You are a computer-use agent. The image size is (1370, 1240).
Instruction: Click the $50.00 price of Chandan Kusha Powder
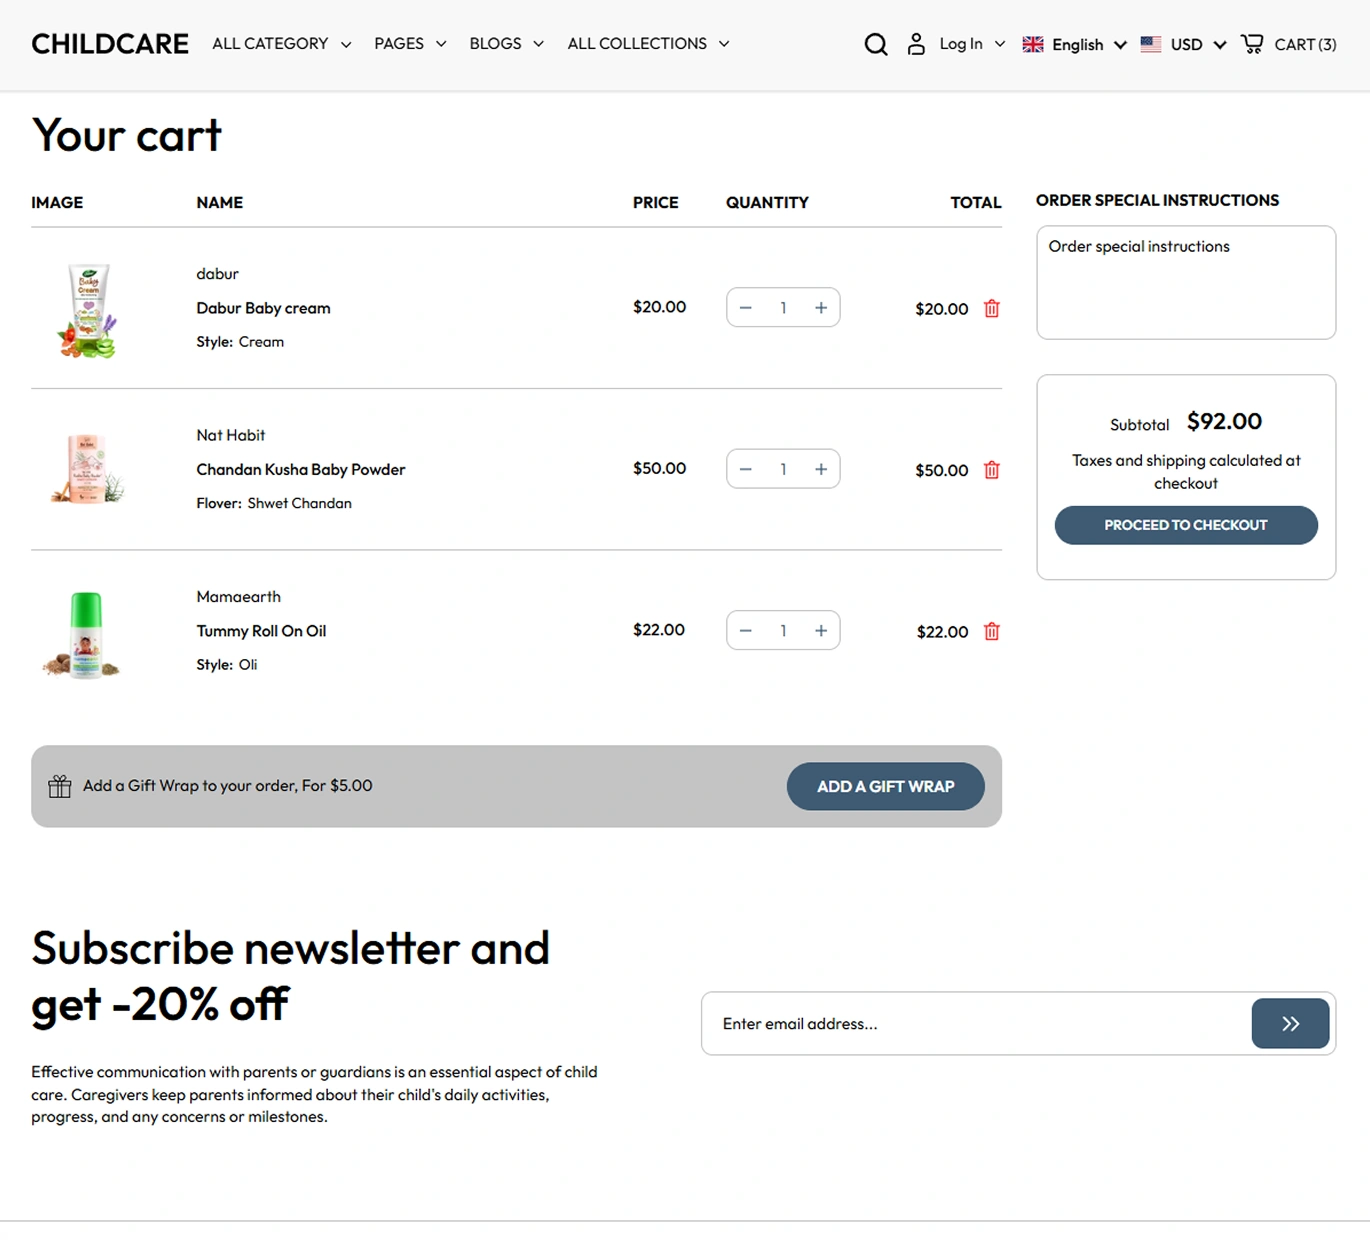pyautogui.click(x=659, y=468)
